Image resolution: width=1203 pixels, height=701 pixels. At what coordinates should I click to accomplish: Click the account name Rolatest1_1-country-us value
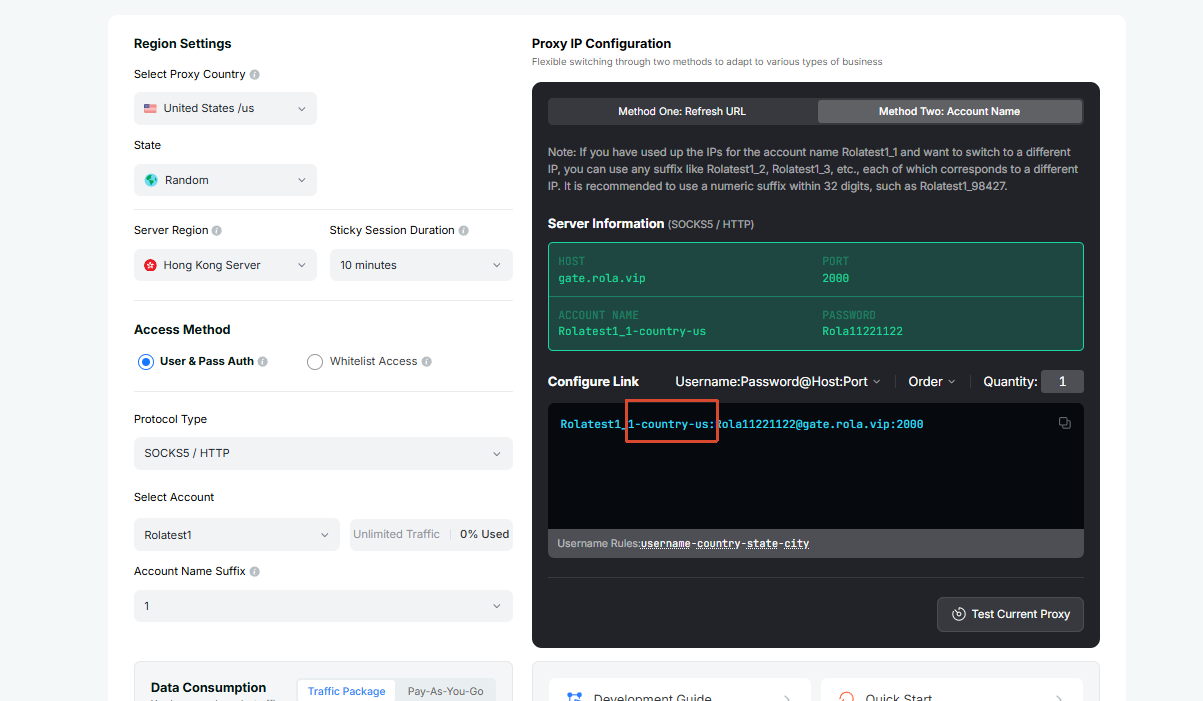tap(632, 331)
